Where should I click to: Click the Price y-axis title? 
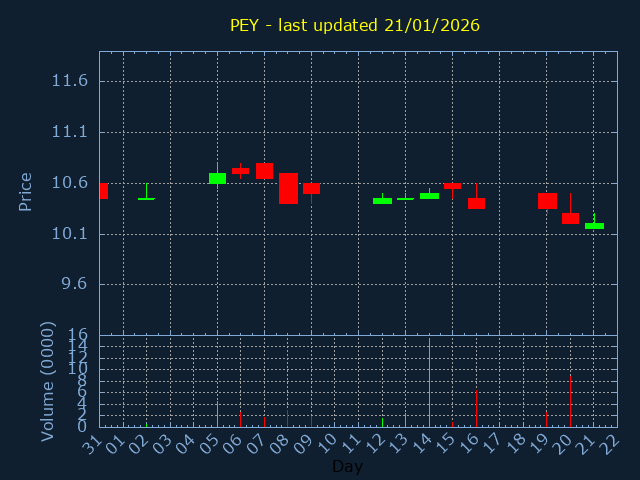[x=26, y=191]
